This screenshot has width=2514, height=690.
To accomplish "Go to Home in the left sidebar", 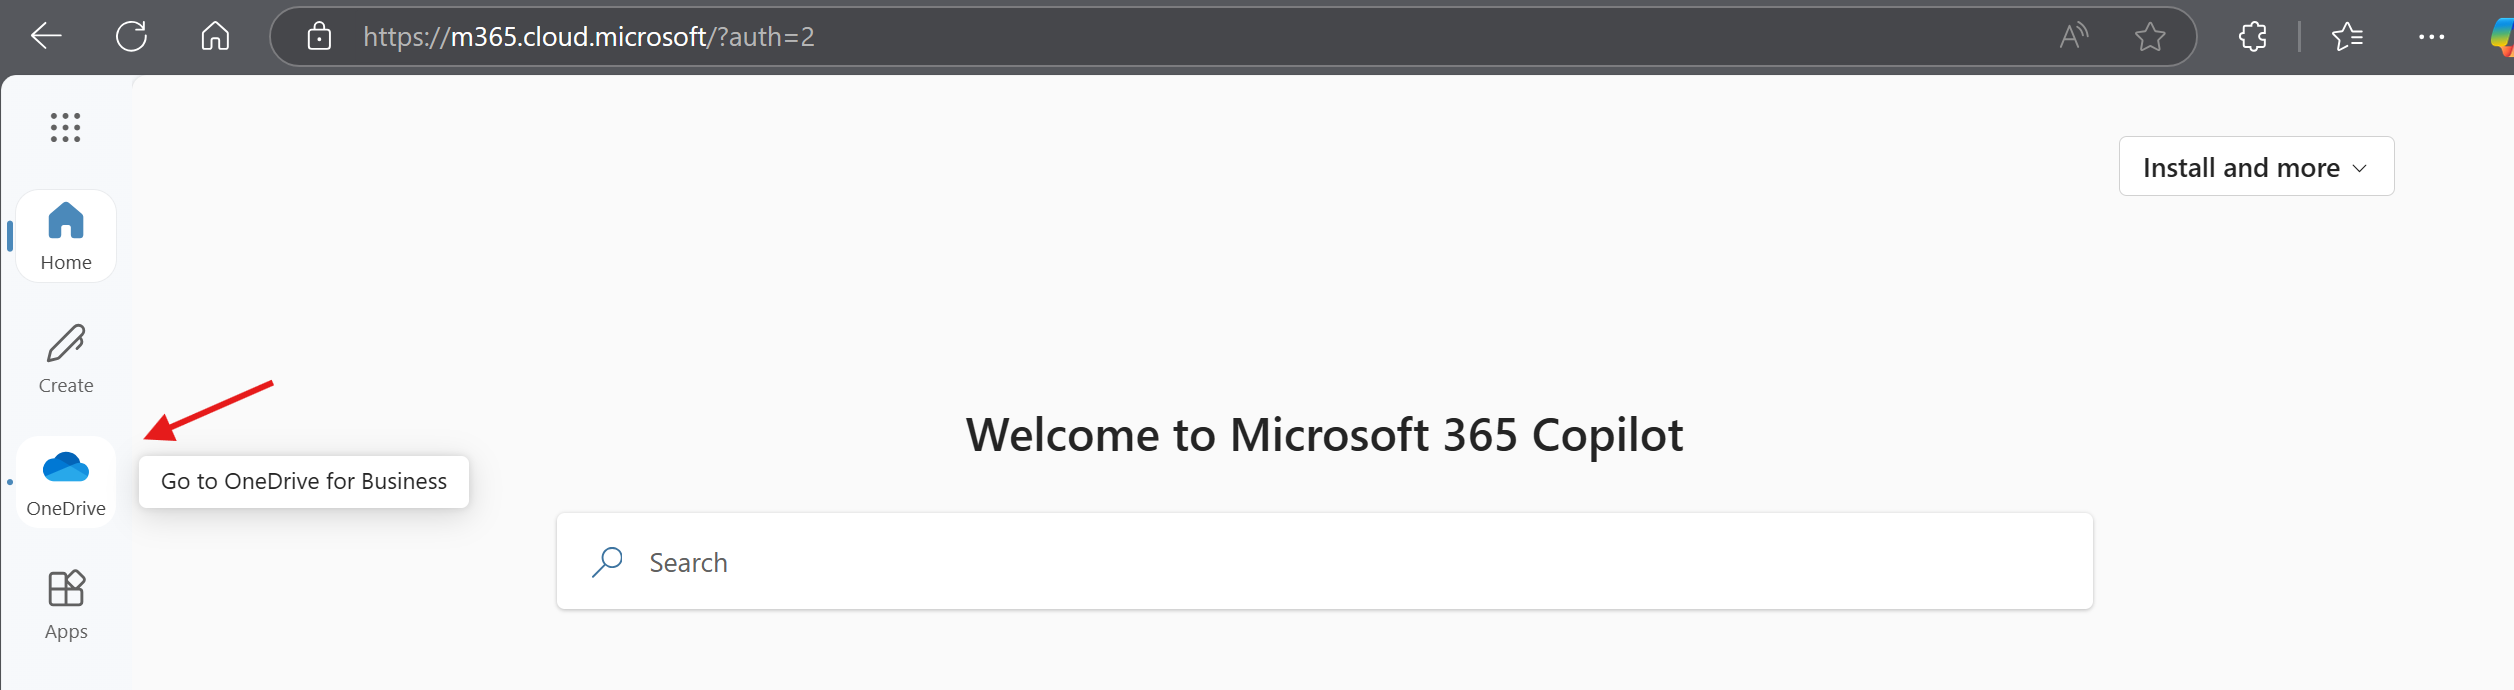I will (x=66, y=236).
